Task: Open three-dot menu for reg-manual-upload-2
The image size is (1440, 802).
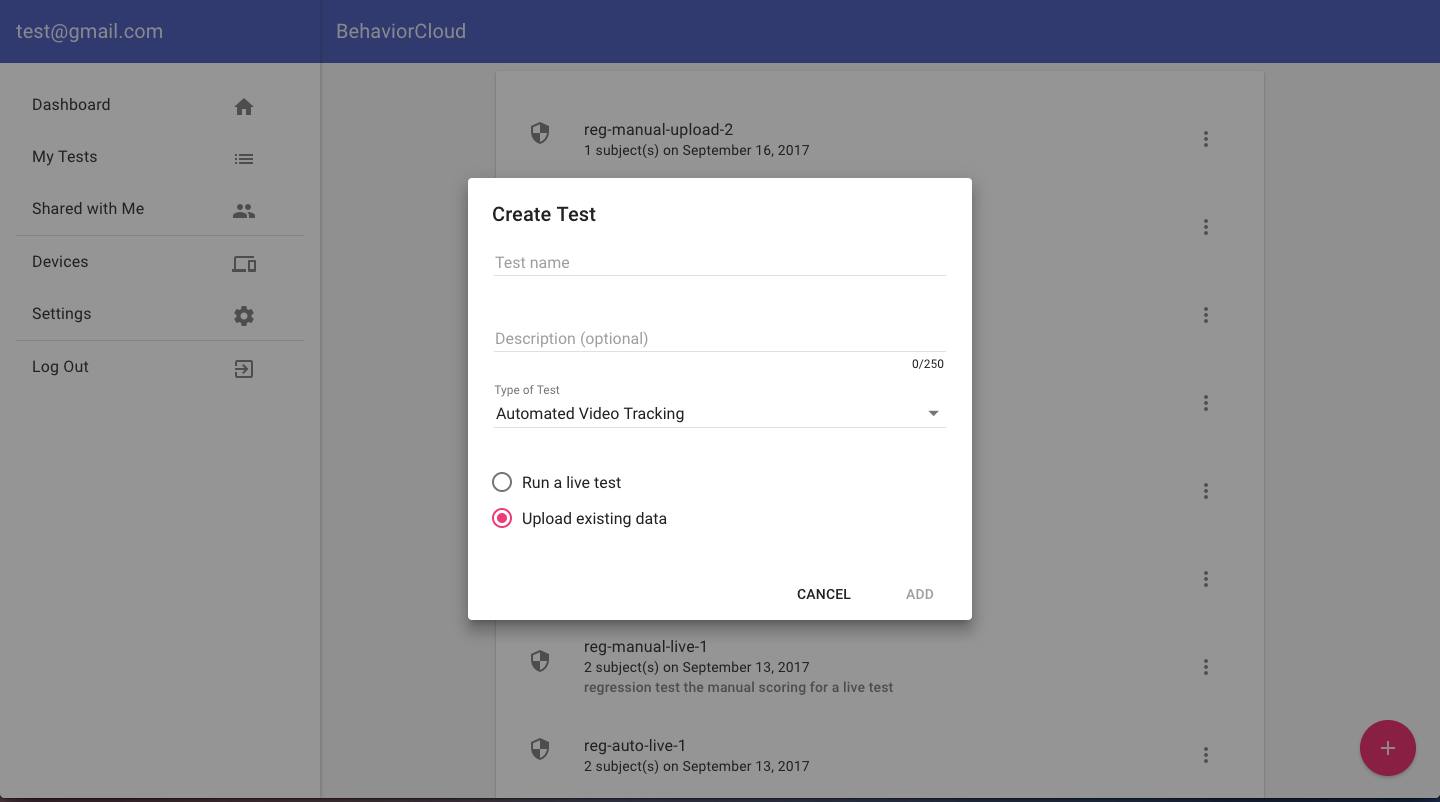Action: tap(1206, 139)
